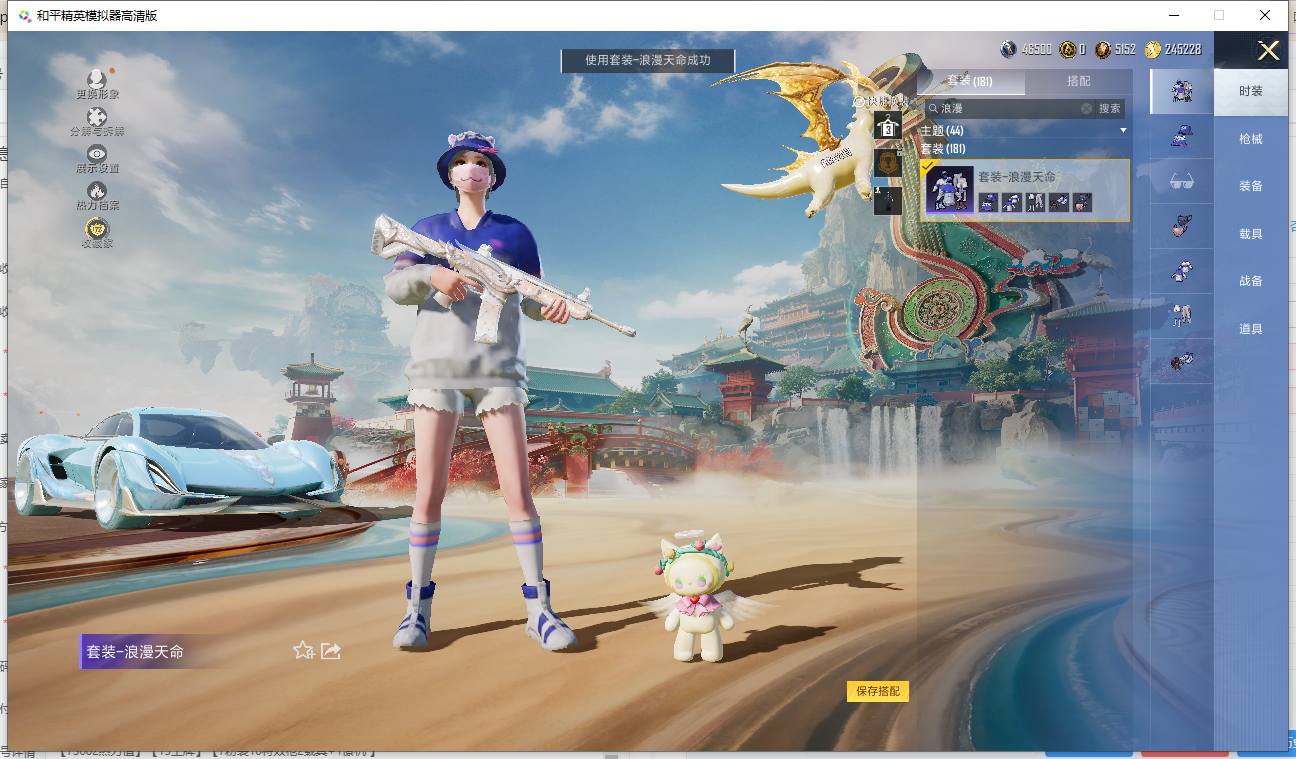
Task: Click the emulator app icon in title bar
Action: click(23, 15)
